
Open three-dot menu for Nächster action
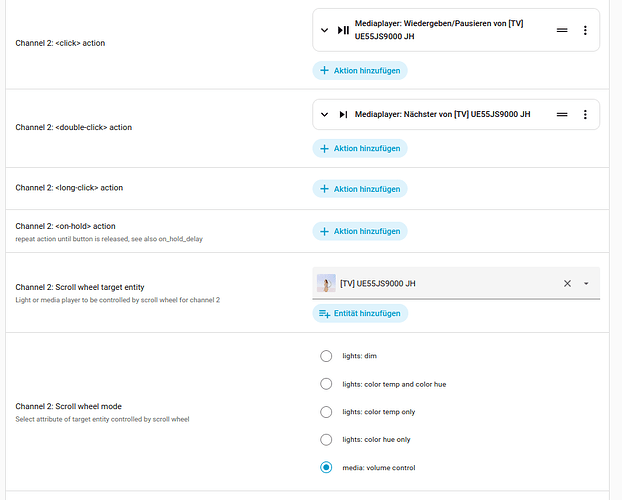585,114
